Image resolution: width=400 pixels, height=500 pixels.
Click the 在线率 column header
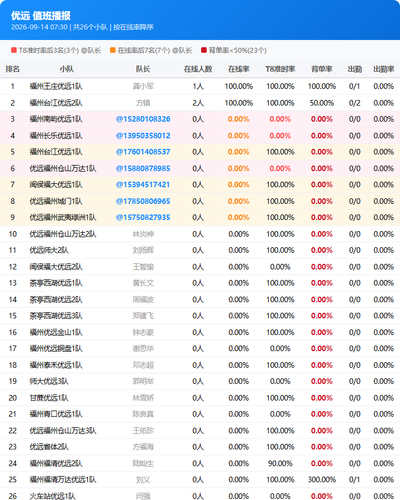(x=239, y=69)
